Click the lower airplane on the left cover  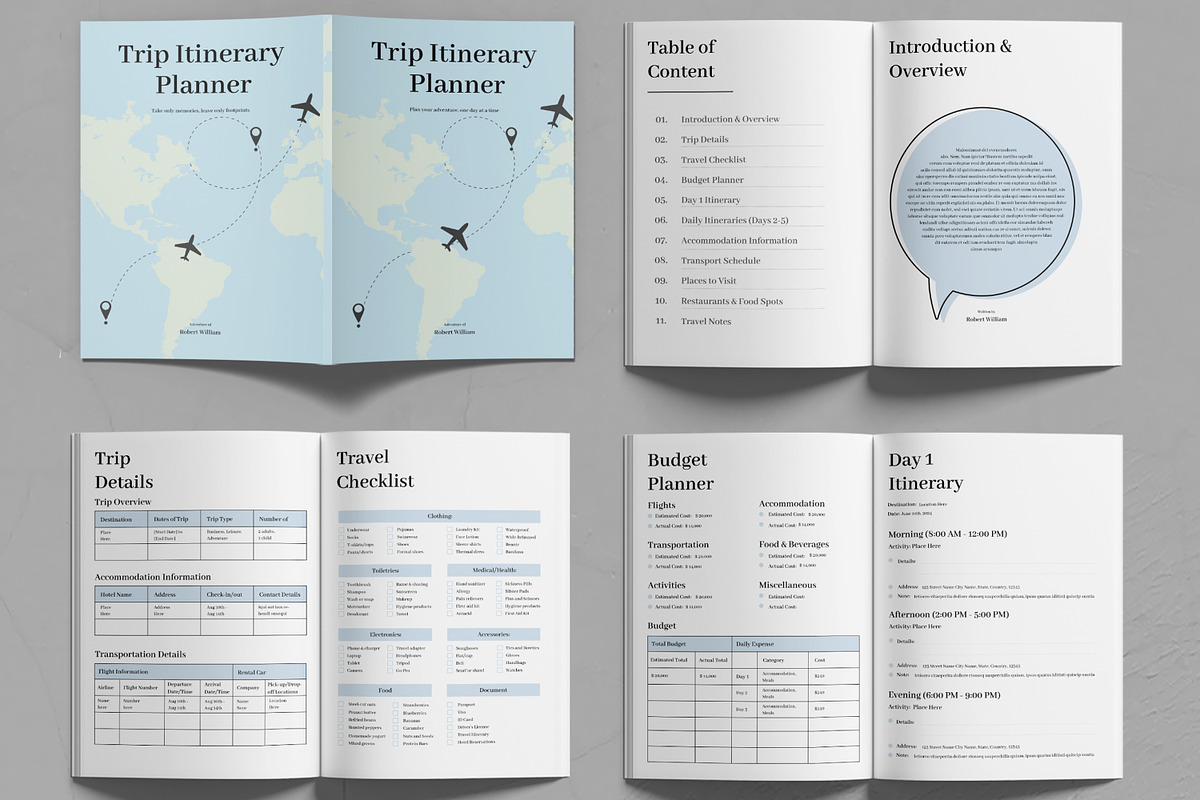(188, 246)
